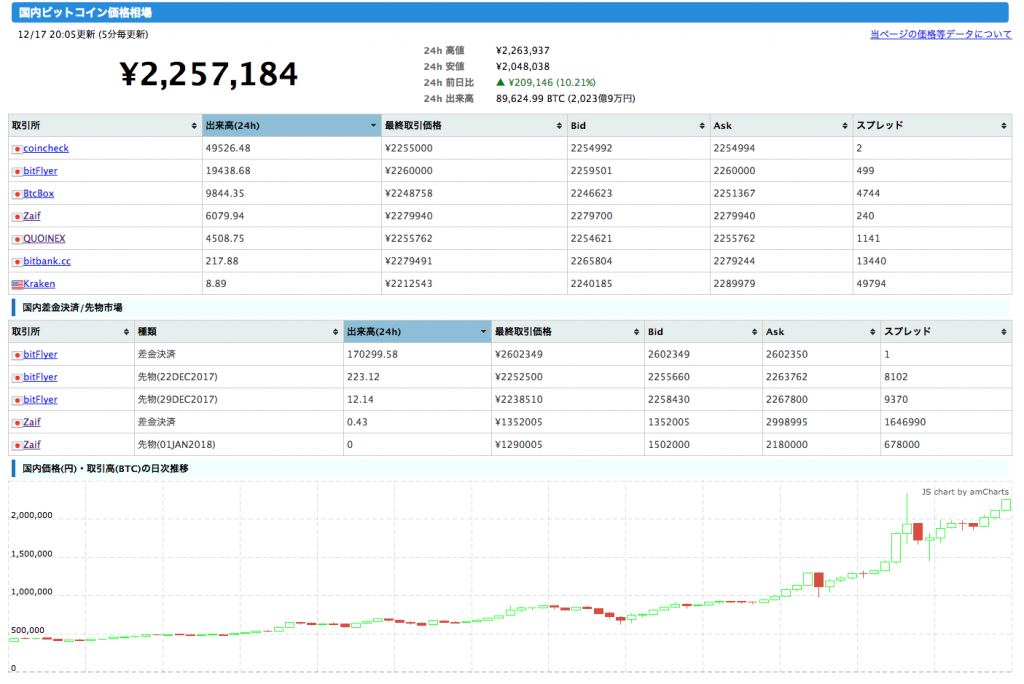Open the Kraken exchange link
Screen dimensions: 1024x684
pyautogui.click(x=39, y=284)
